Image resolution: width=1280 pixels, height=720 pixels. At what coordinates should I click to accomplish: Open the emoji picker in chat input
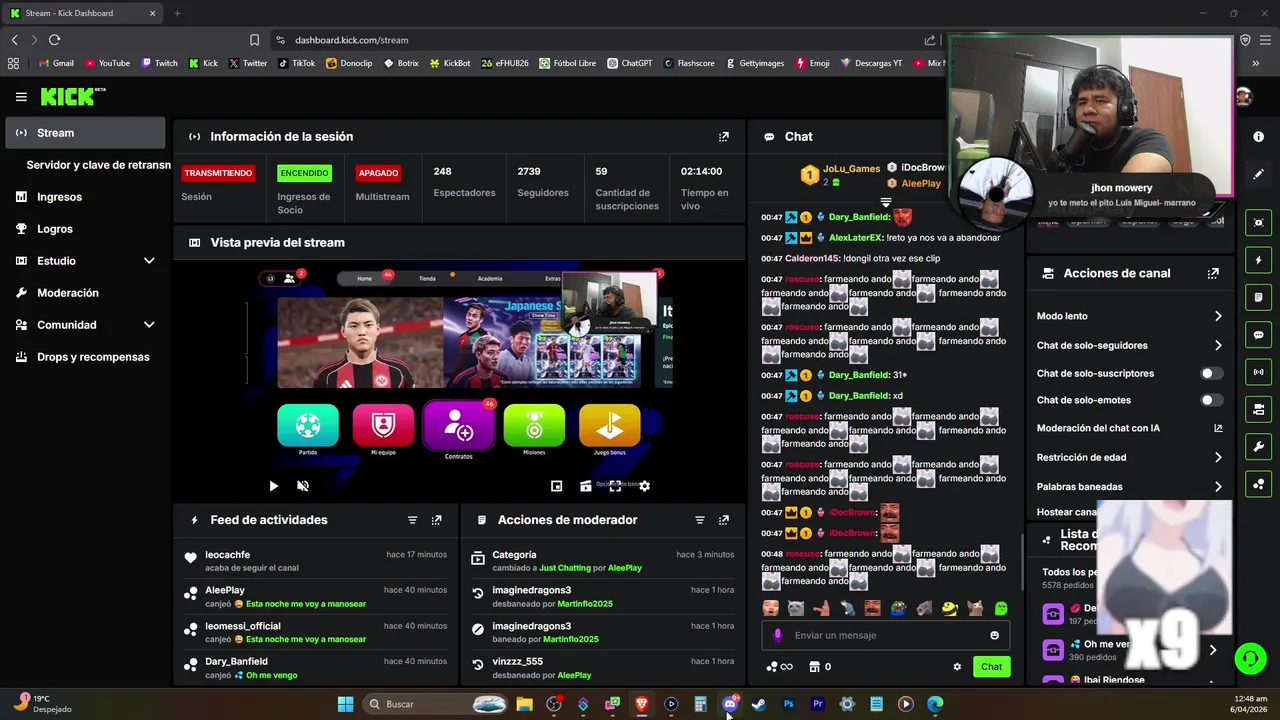994,635
